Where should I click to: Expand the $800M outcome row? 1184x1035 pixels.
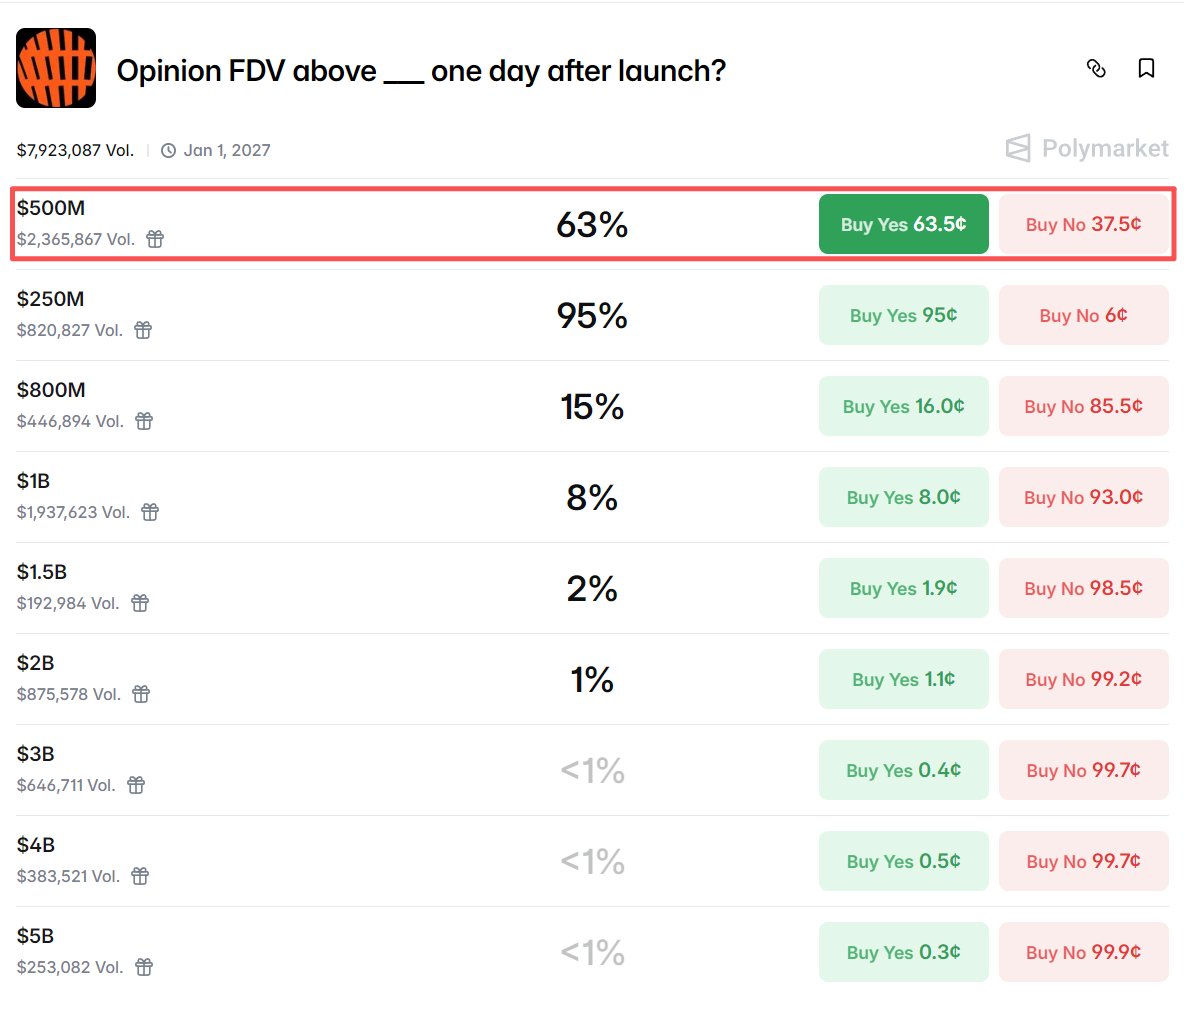coord(400,406)
